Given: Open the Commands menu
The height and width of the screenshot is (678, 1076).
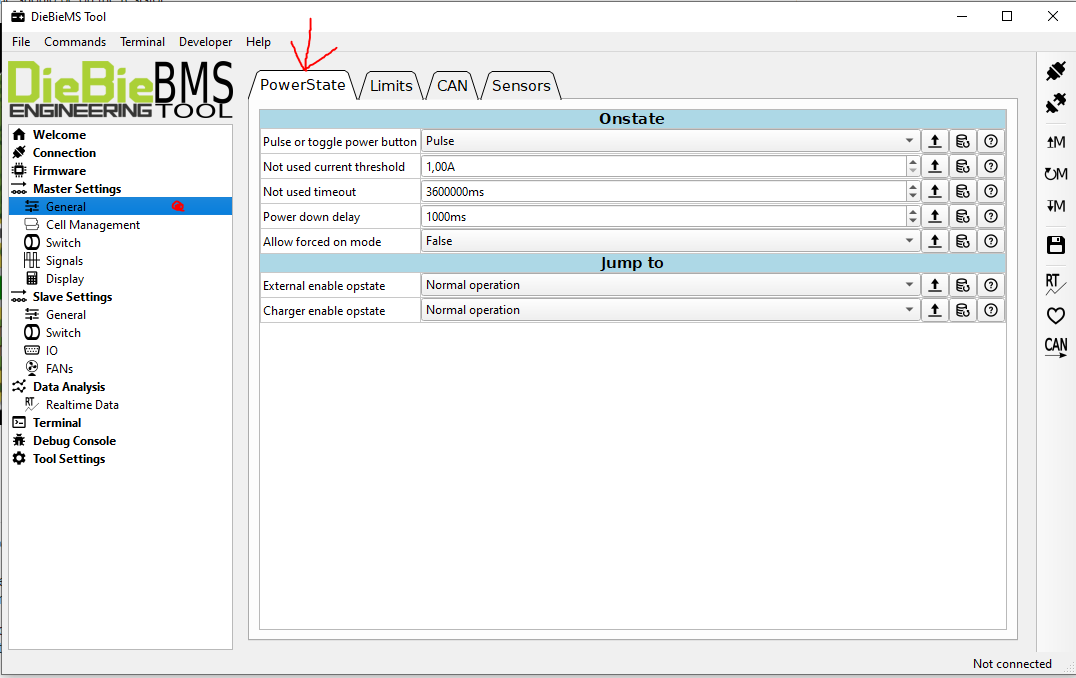Looking at the screenshot, I should click(75, 42).
